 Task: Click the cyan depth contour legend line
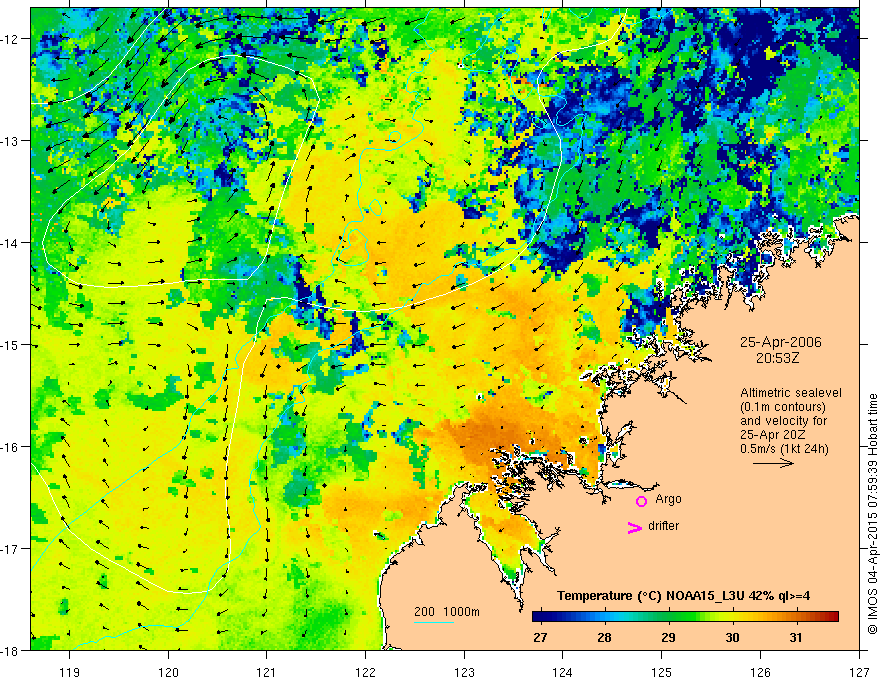(x=433, y=622)
